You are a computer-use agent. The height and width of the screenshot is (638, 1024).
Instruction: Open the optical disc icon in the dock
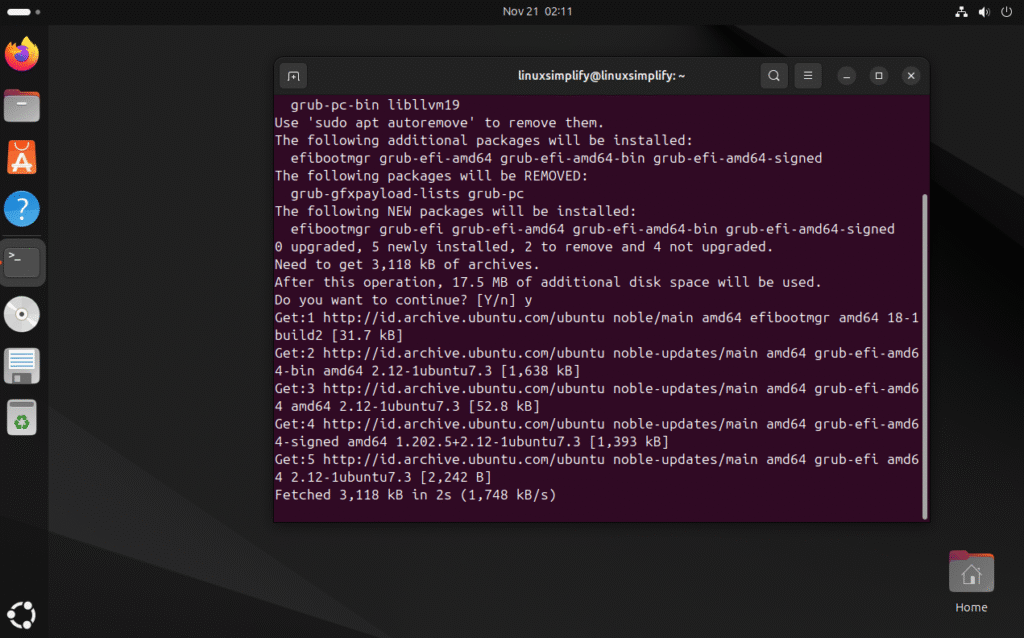(x=22, y=314)
